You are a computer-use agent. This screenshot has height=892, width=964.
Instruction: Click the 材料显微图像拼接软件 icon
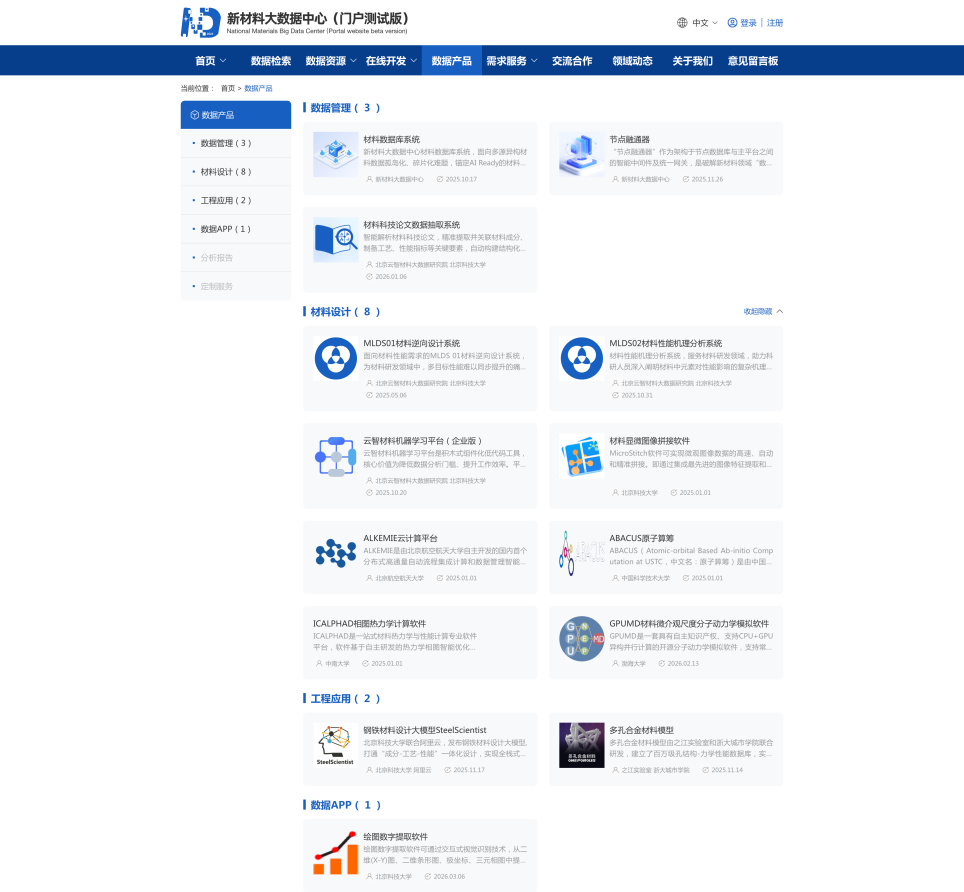tap(581, 456)
